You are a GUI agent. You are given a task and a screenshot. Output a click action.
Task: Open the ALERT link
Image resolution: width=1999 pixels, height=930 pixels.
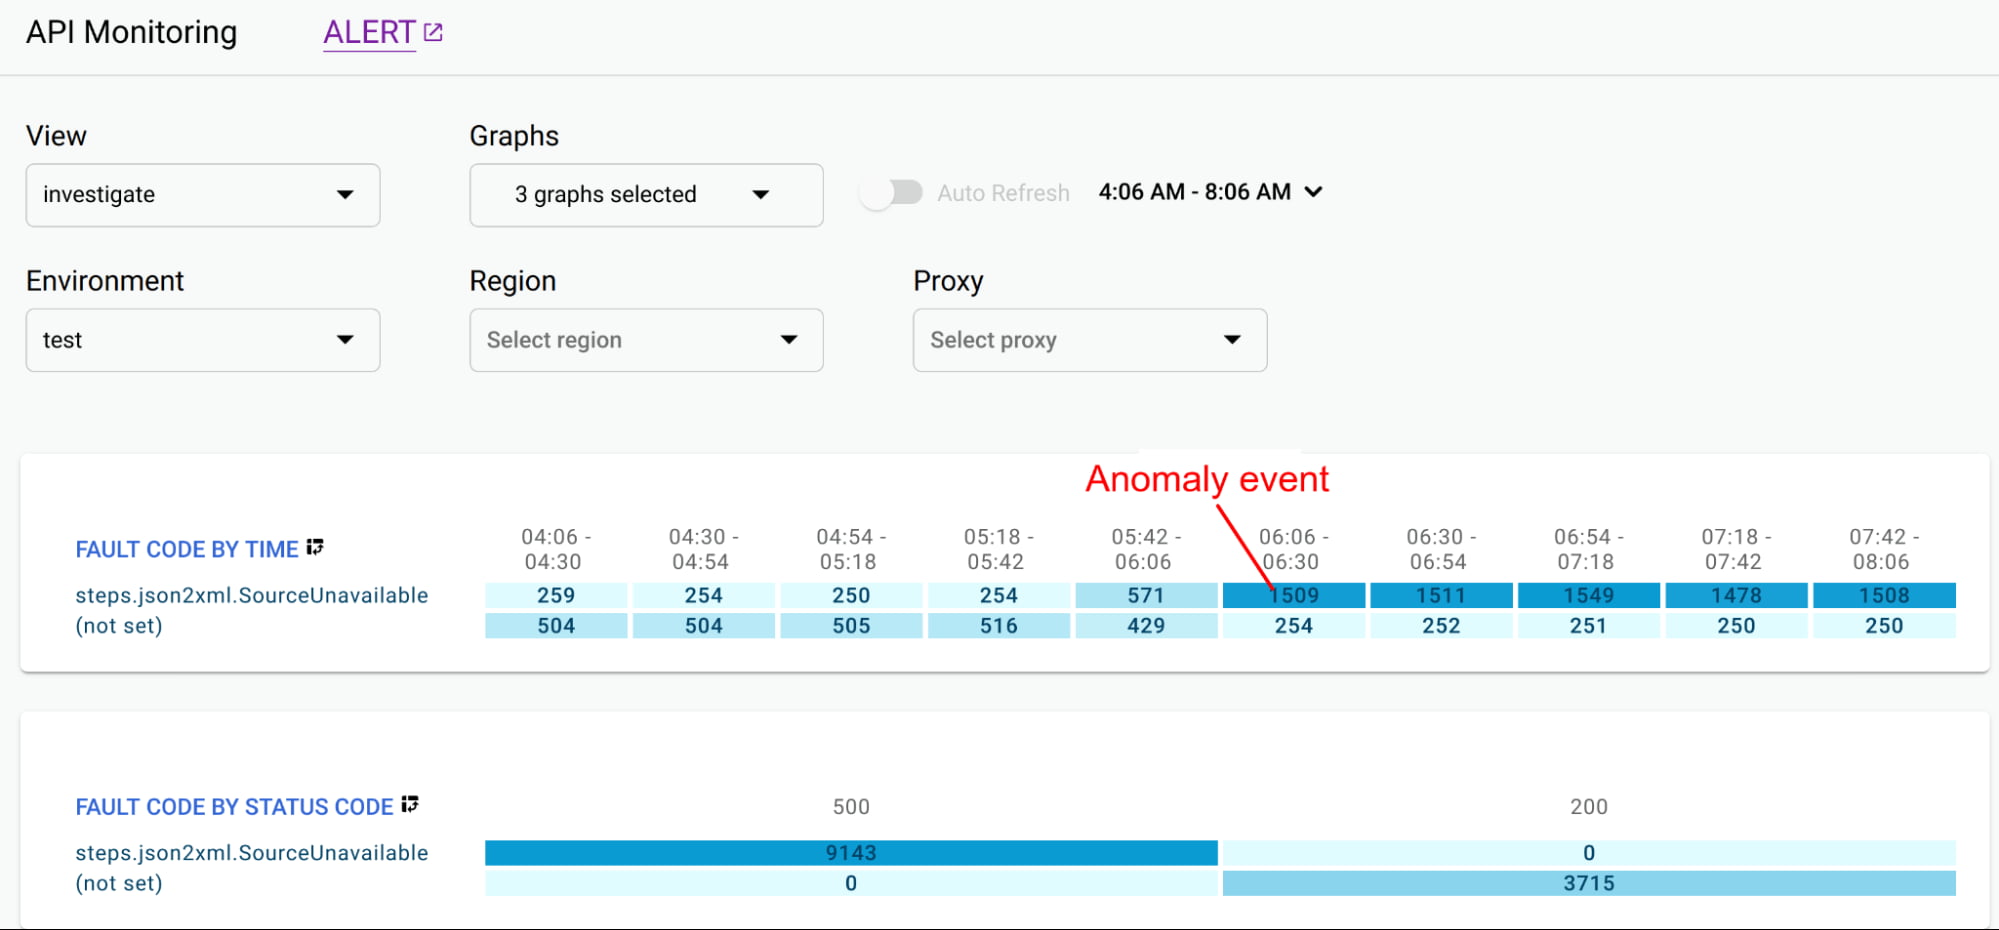369,32
